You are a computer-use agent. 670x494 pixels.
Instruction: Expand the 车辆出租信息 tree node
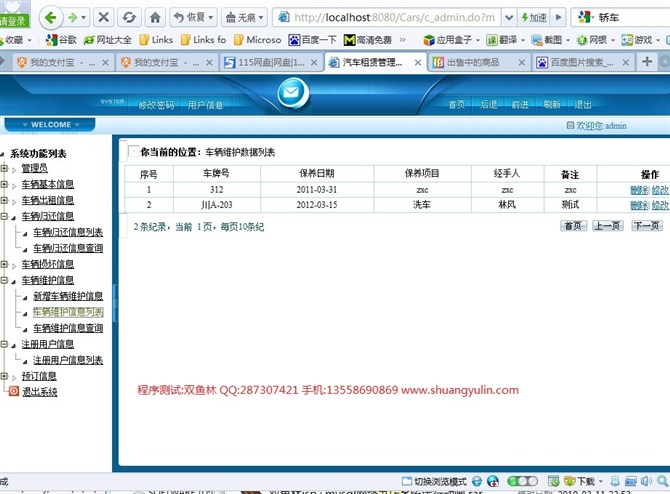point(4,200)
